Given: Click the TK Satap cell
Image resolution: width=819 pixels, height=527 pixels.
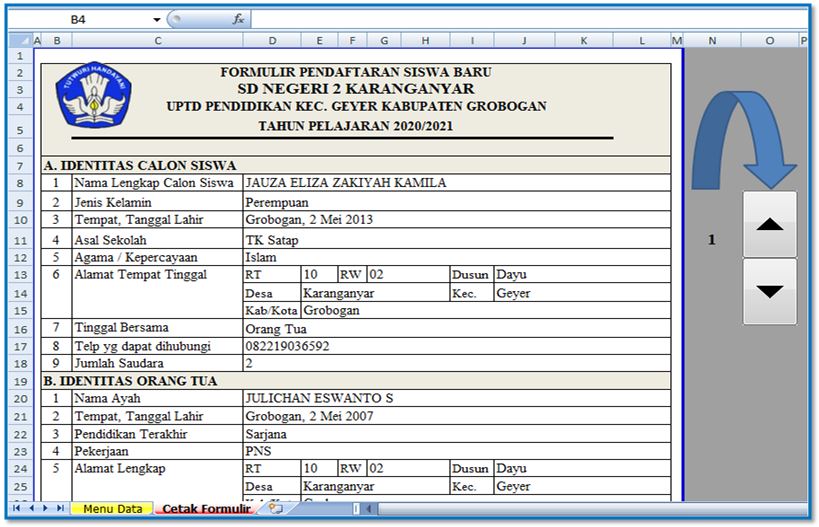Looking at the screenshot, I should 457,240.
